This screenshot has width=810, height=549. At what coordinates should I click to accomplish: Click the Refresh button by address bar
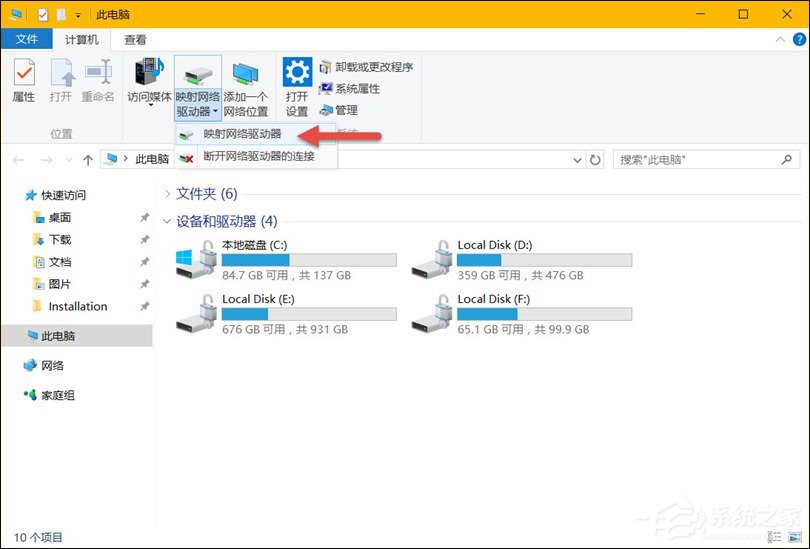[x=595, y=160]
